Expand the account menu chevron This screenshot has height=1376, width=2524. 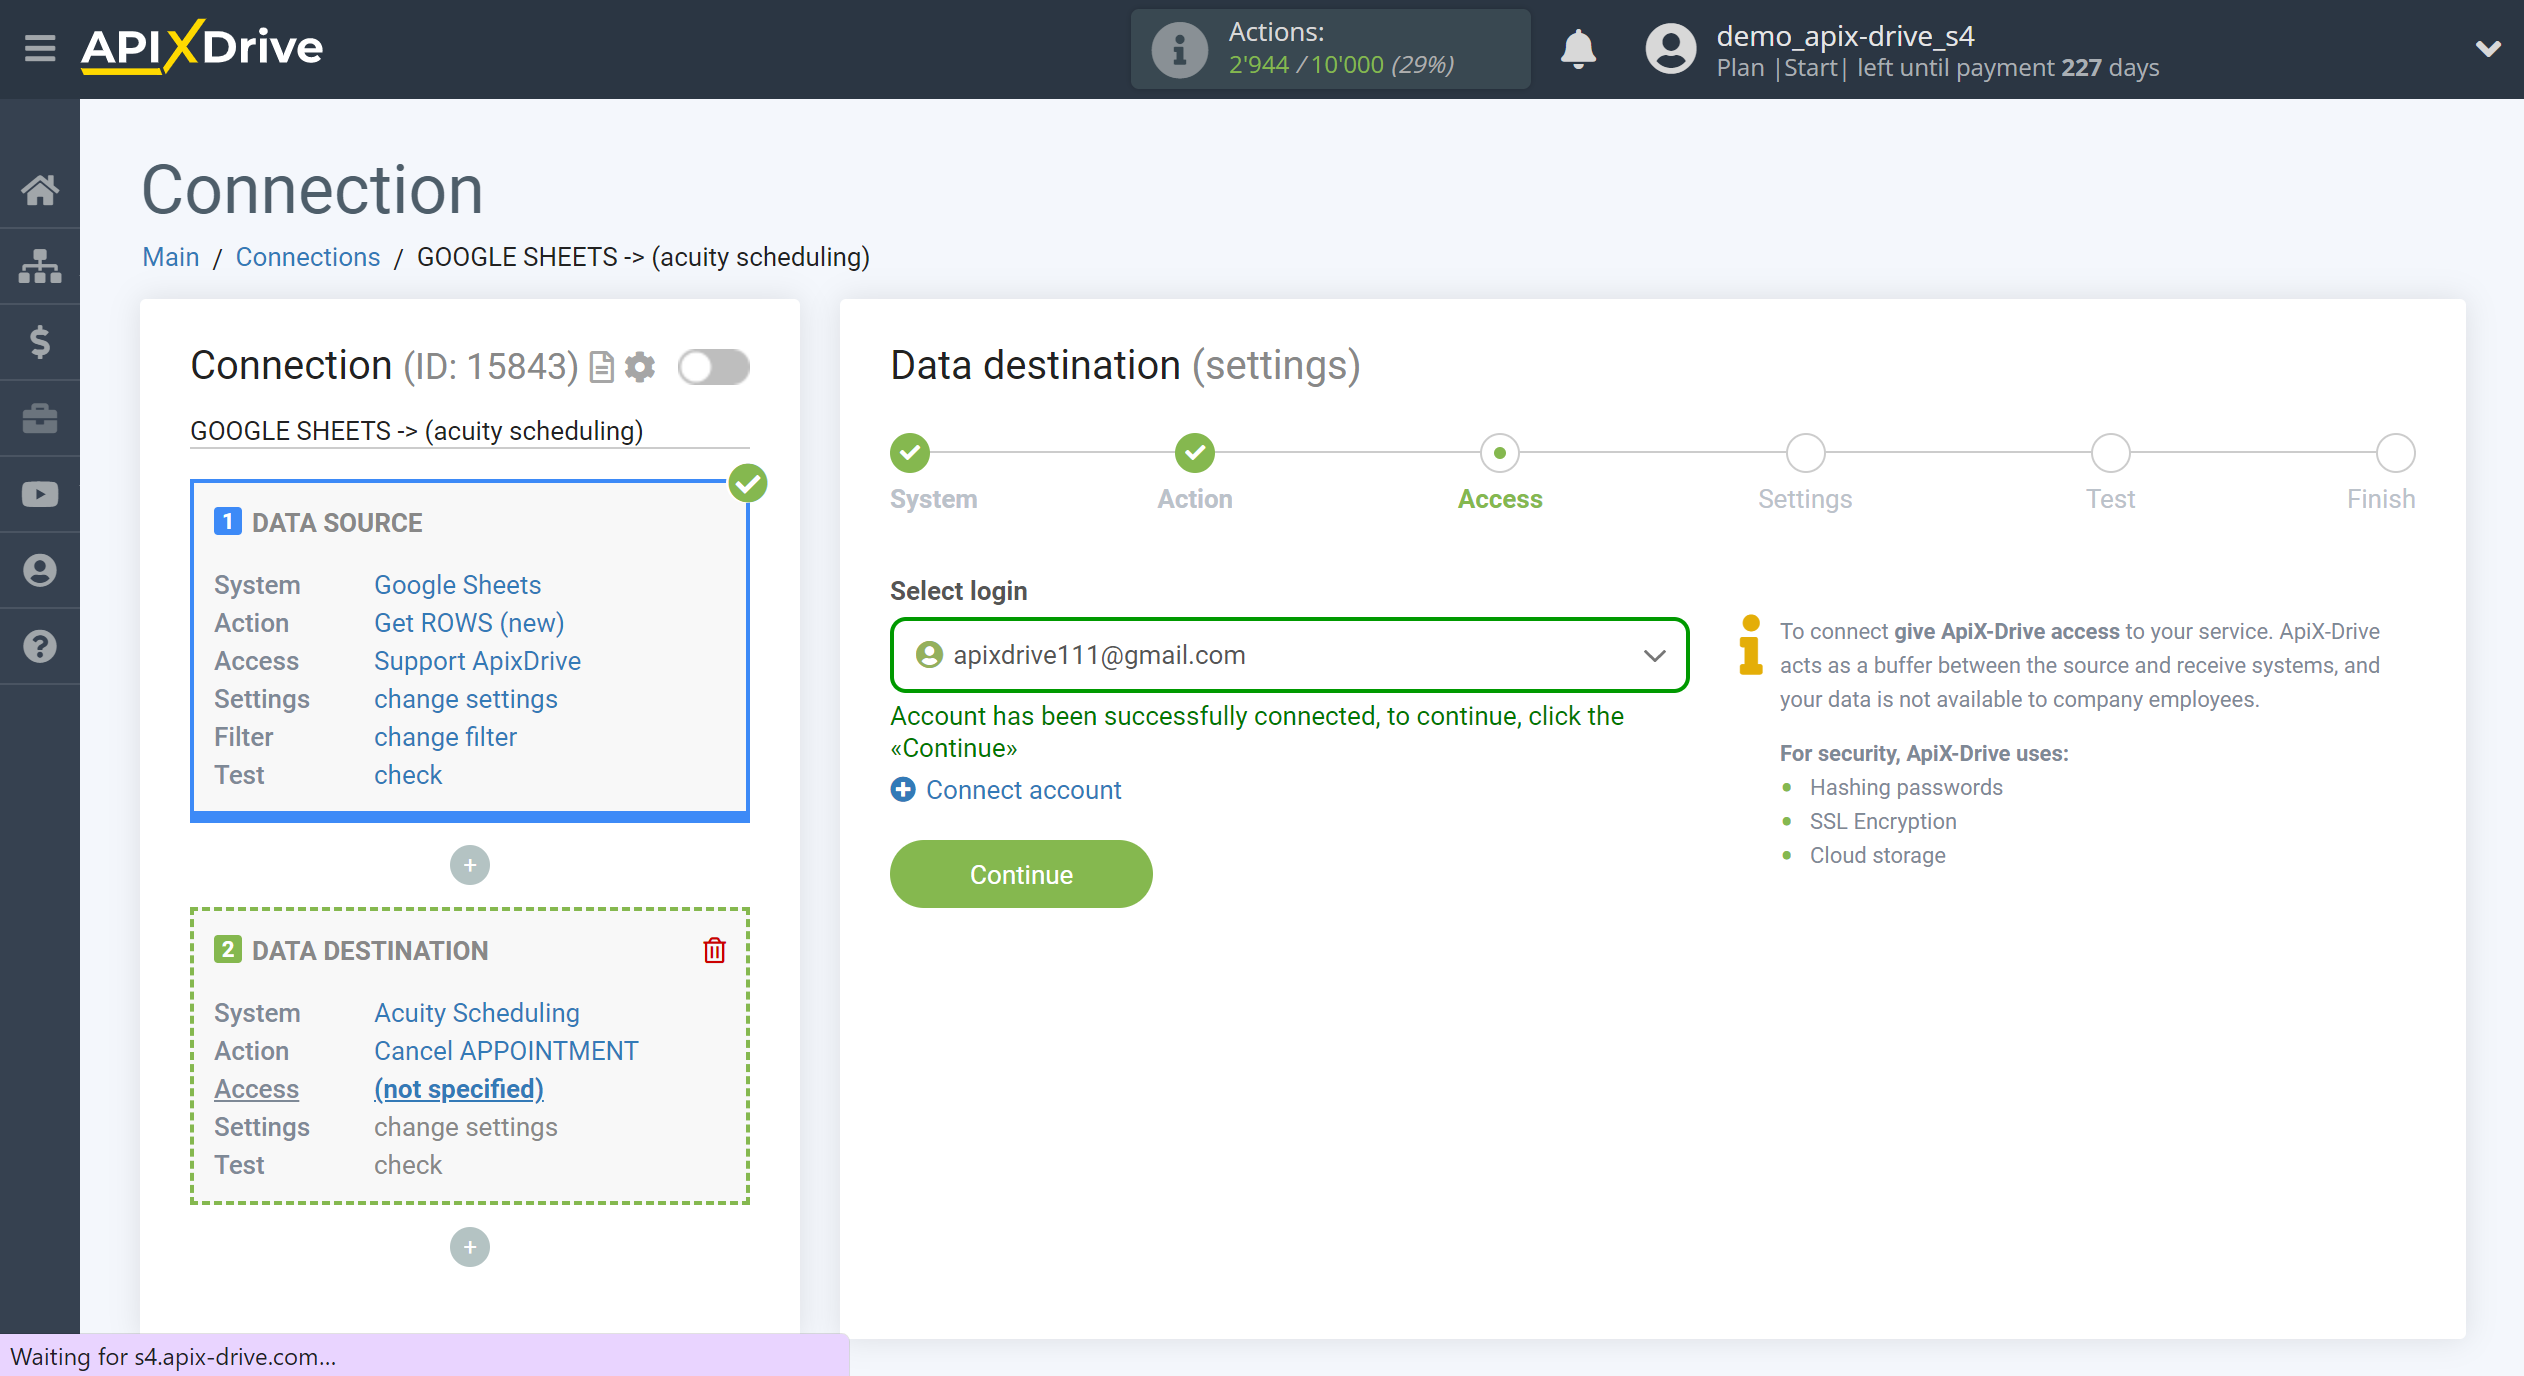(x=2488, y=48)
